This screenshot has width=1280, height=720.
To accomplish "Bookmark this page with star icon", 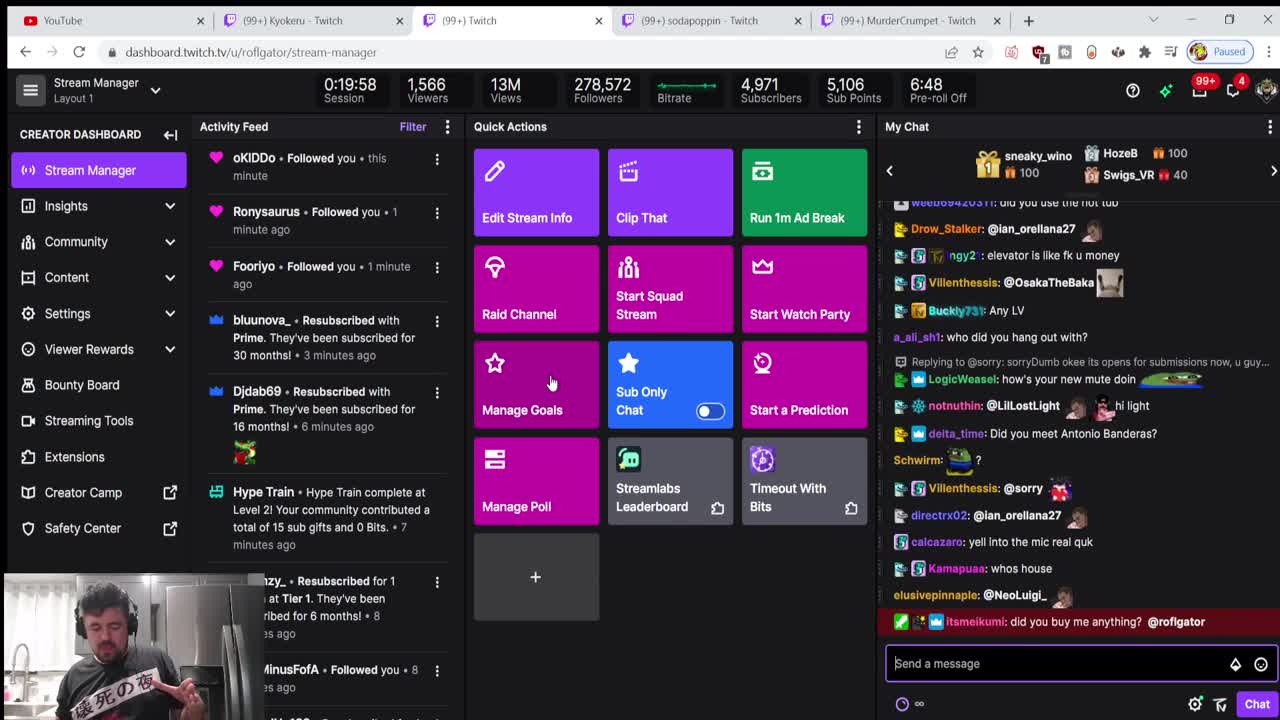I will tap(978, 52).
